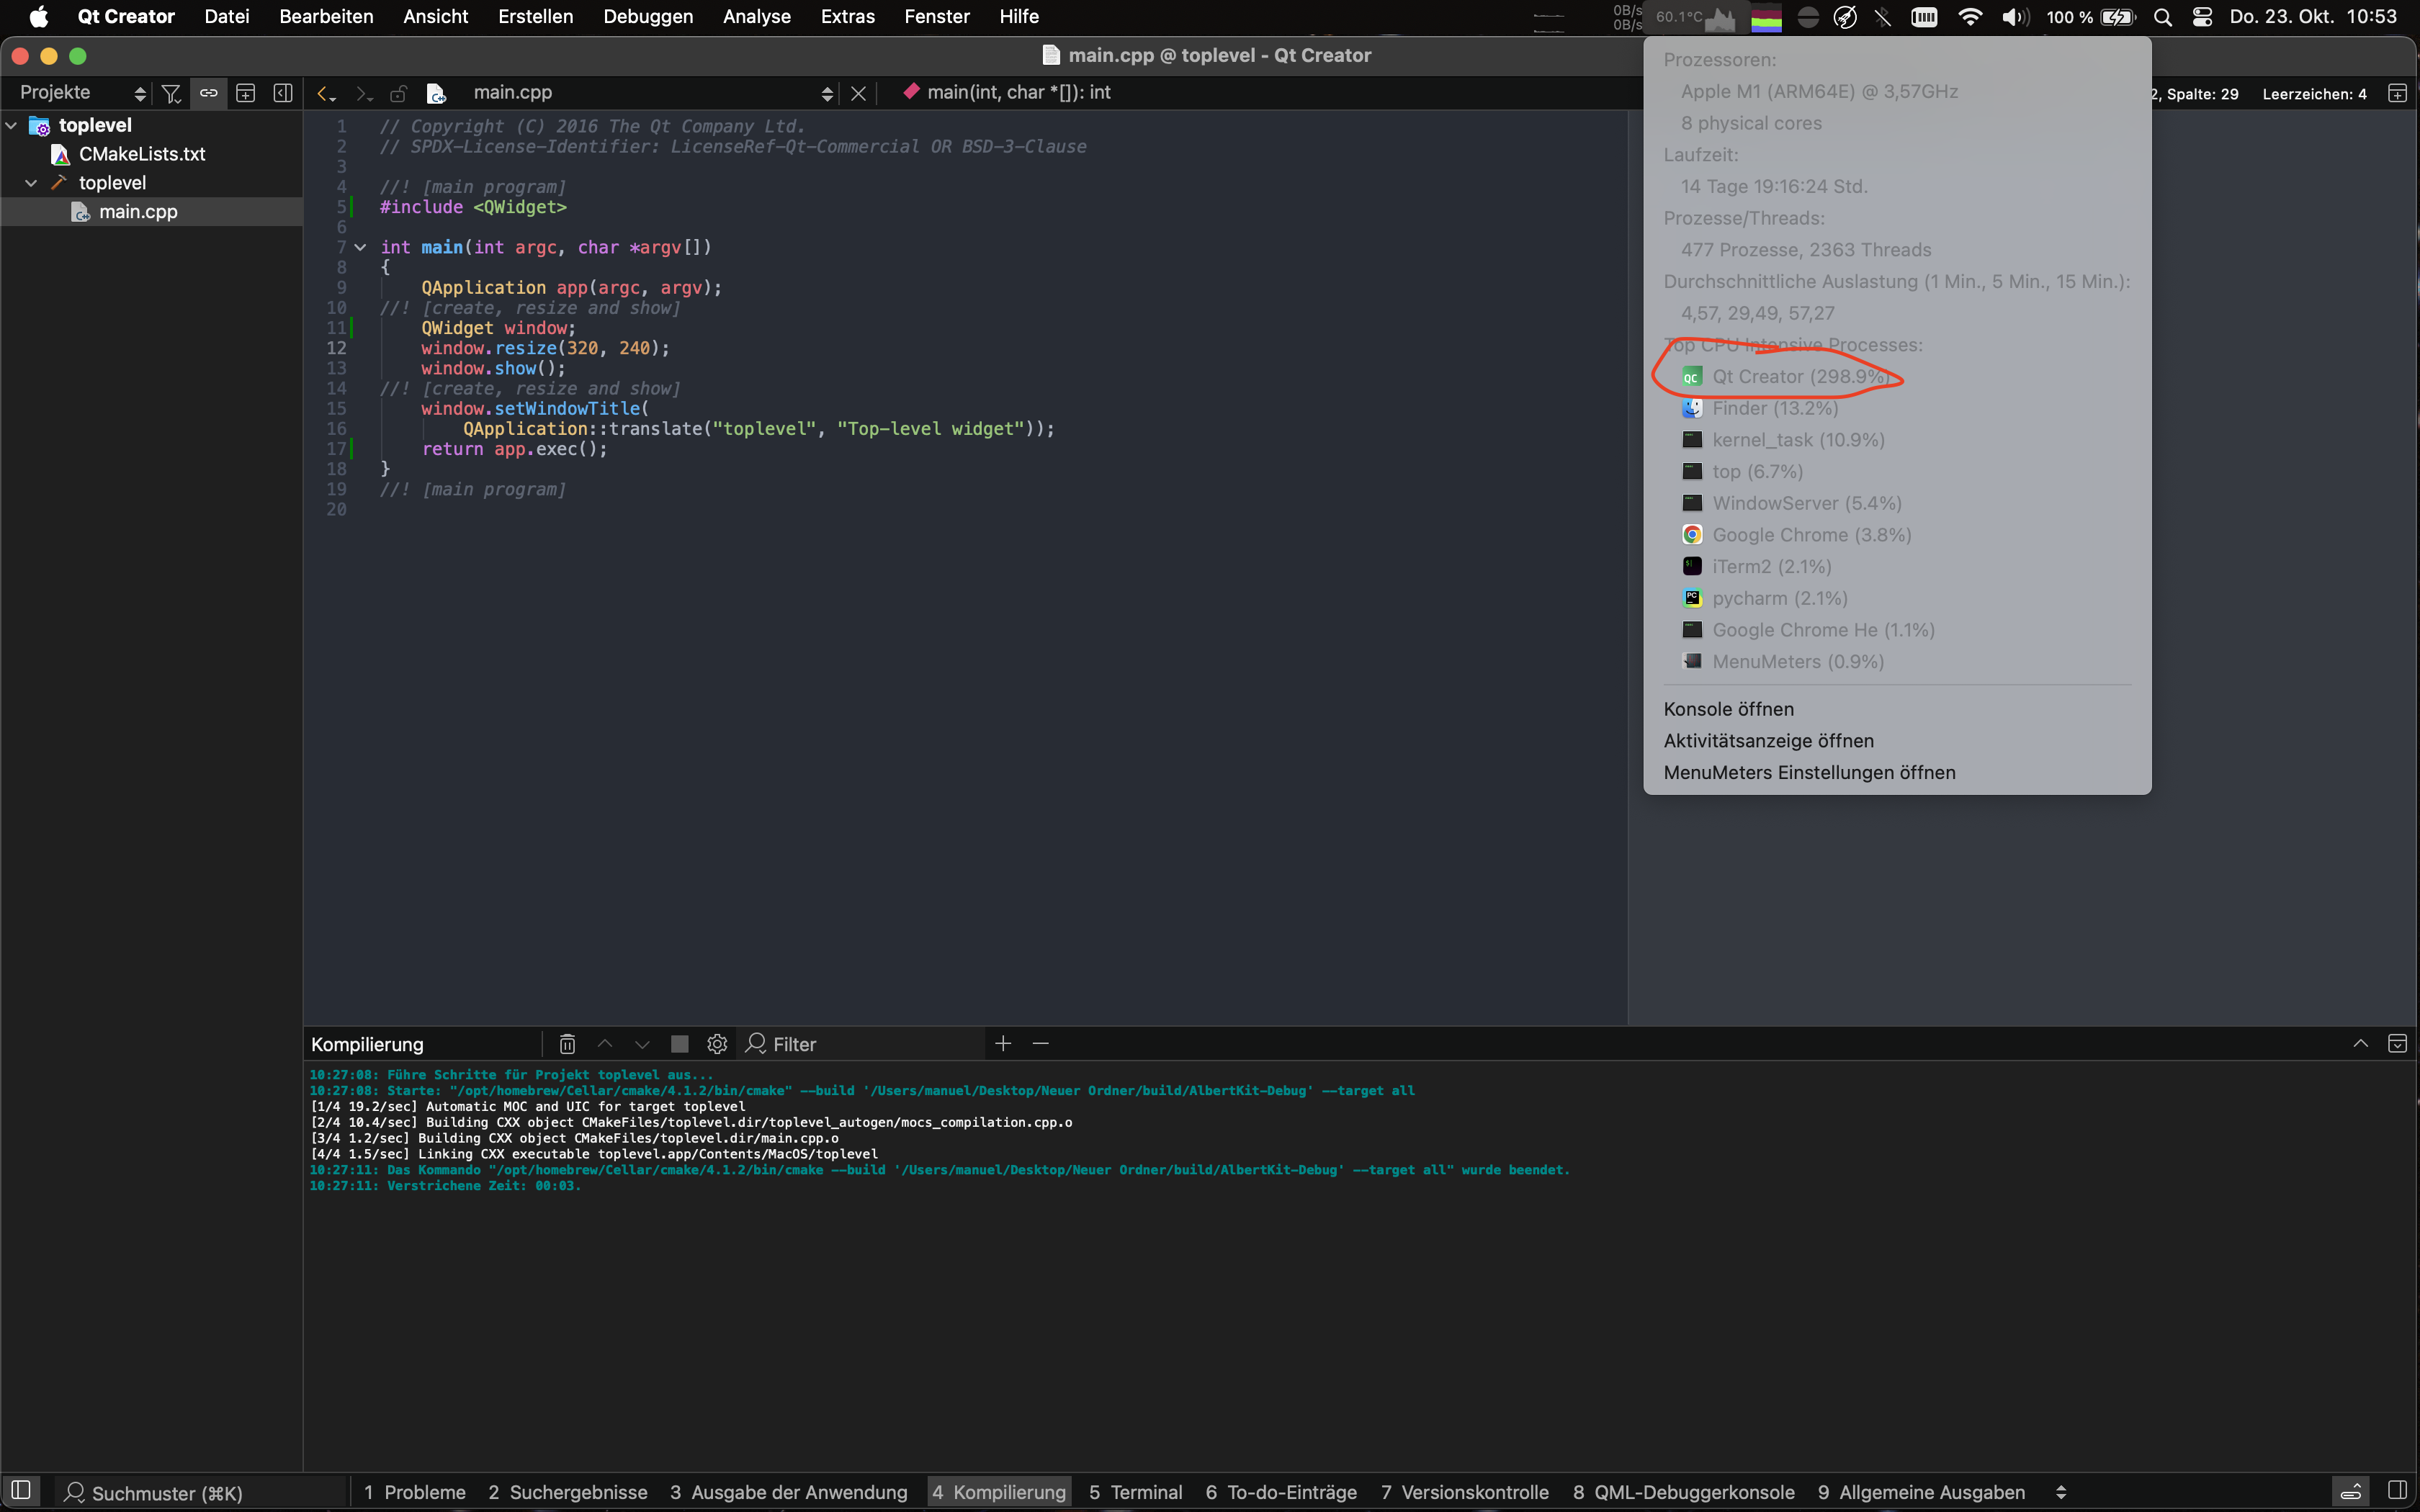Click the trash icon to clear compile output

pyautogui.click(x=567, y=1044)
